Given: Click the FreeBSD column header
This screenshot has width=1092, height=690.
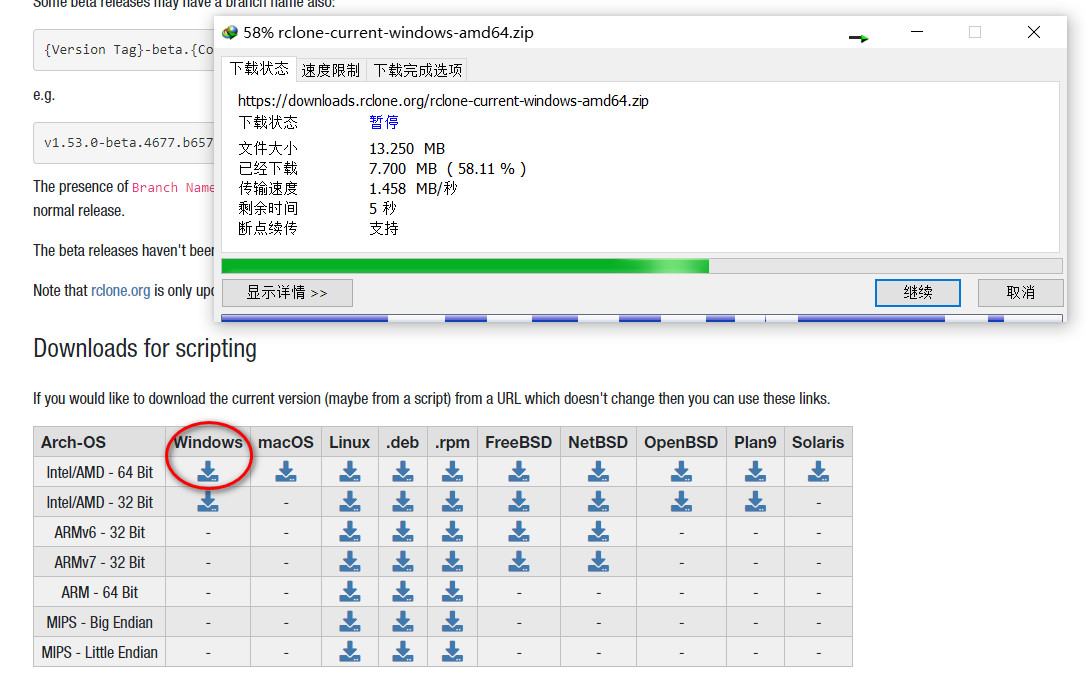Looking at the screenshot, I should click(518, 442).
